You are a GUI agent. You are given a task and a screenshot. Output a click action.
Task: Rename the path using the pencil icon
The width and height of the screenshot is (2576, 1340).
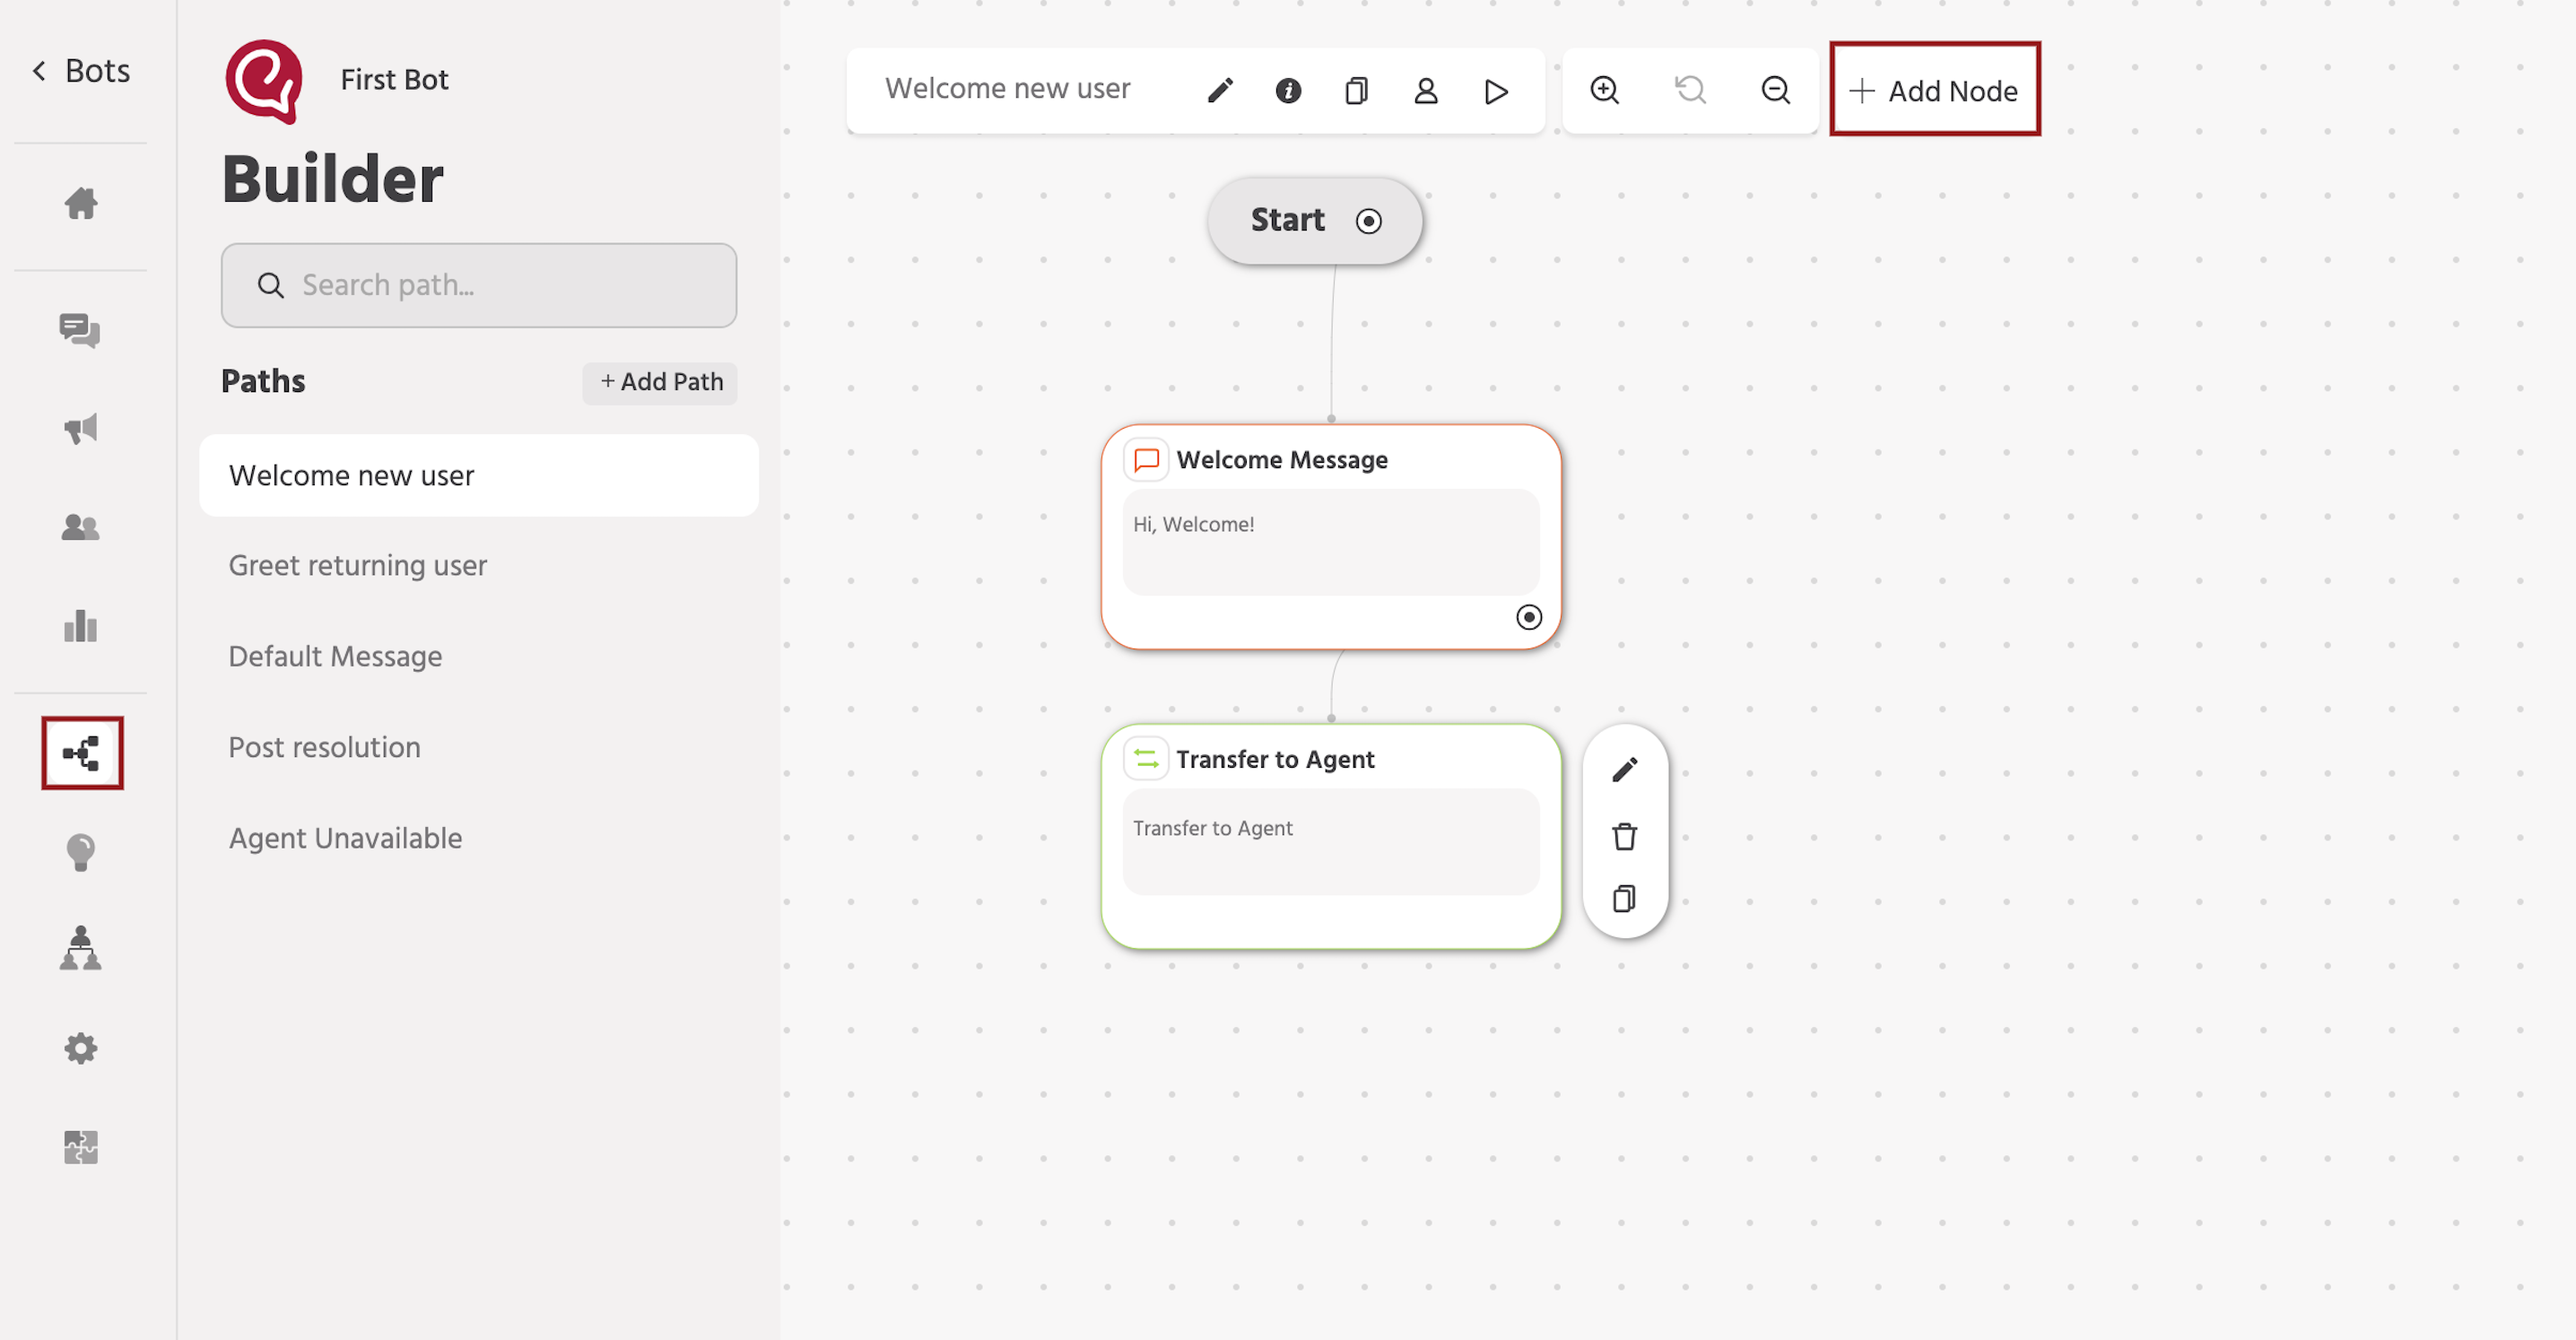click(x=1220, y=90)
